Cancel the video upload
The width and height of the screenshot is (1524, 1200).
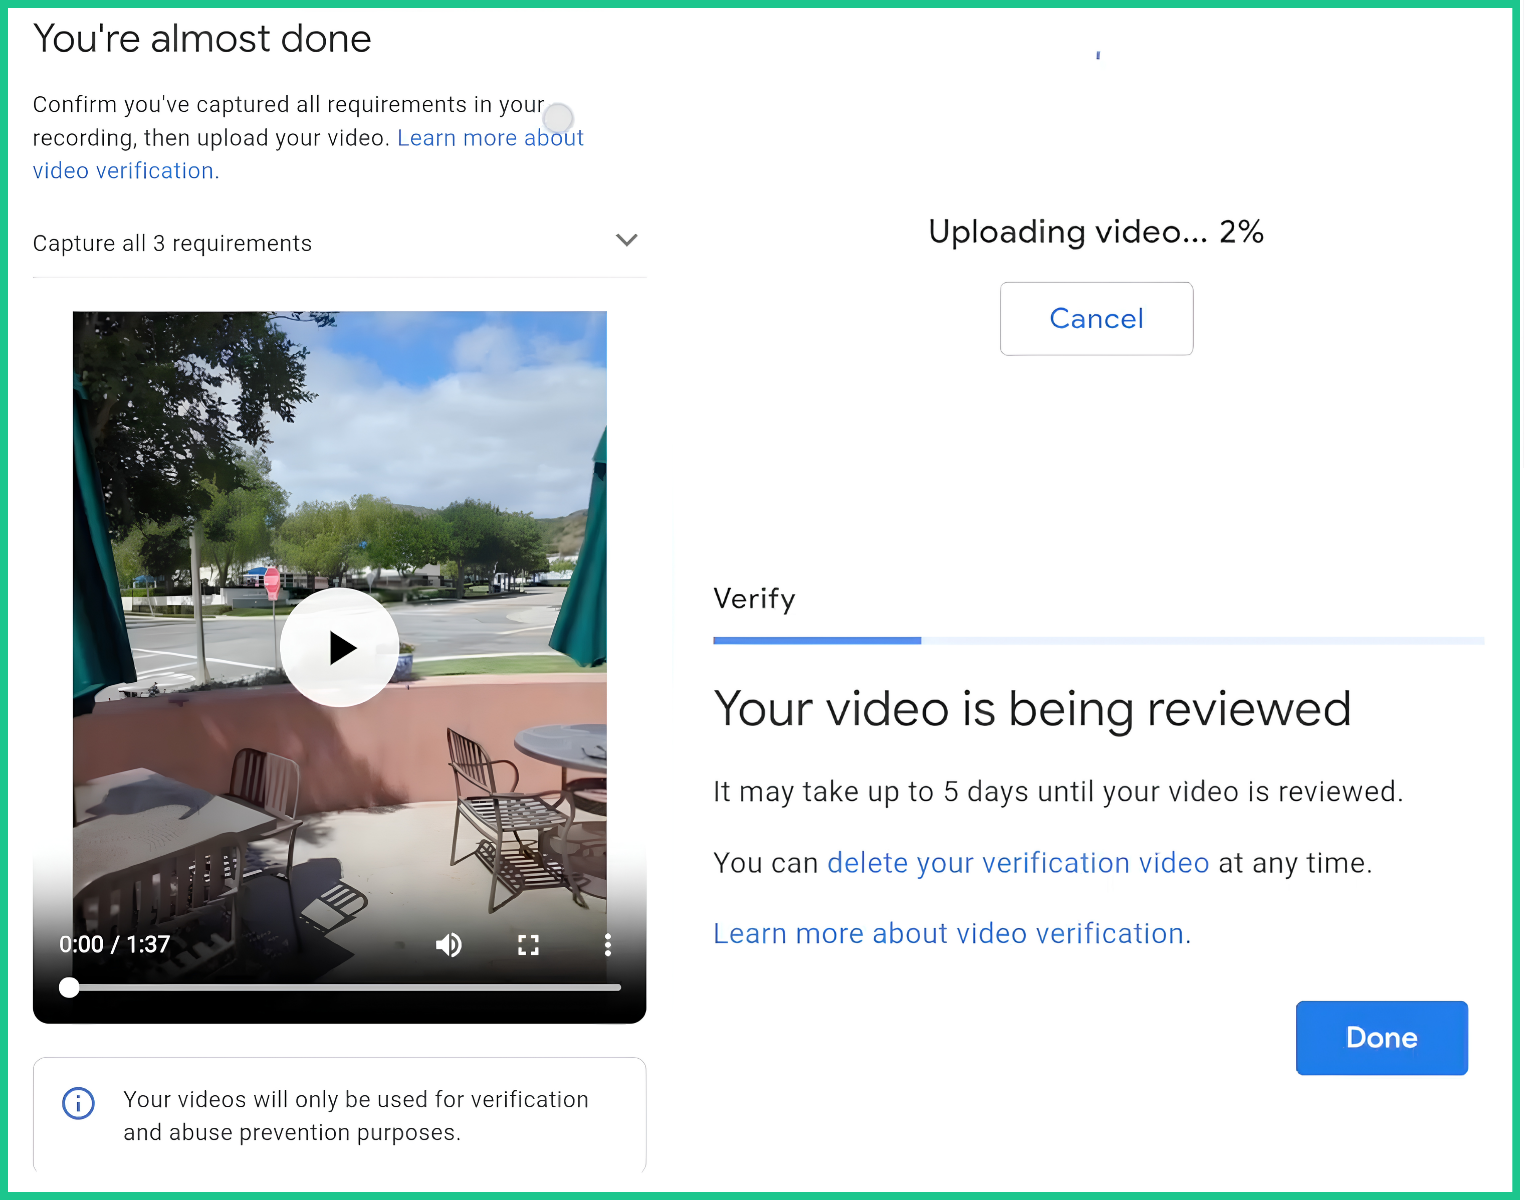click(1096, 319)
